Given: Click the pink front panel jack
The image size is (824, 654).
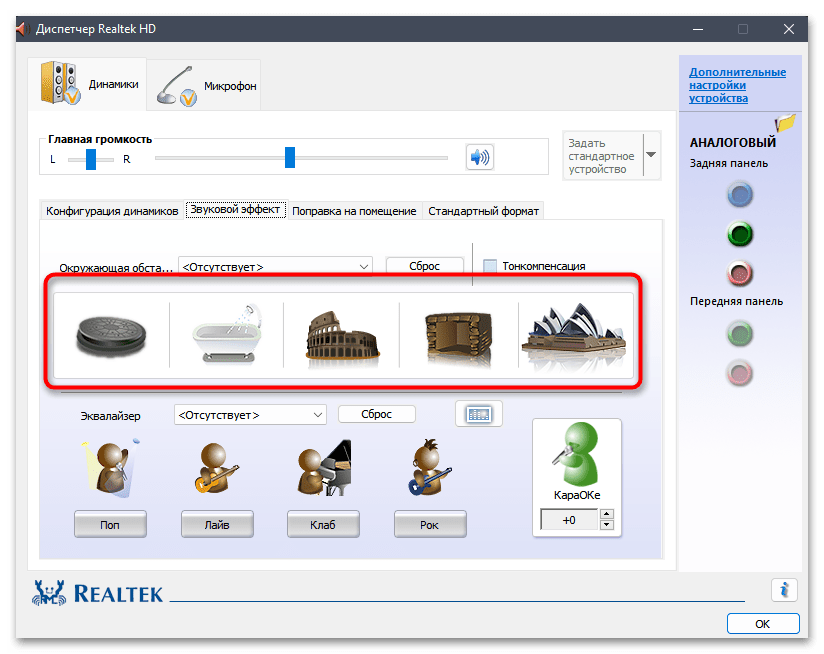Looking at the screenshot, I should pos(740,373).
